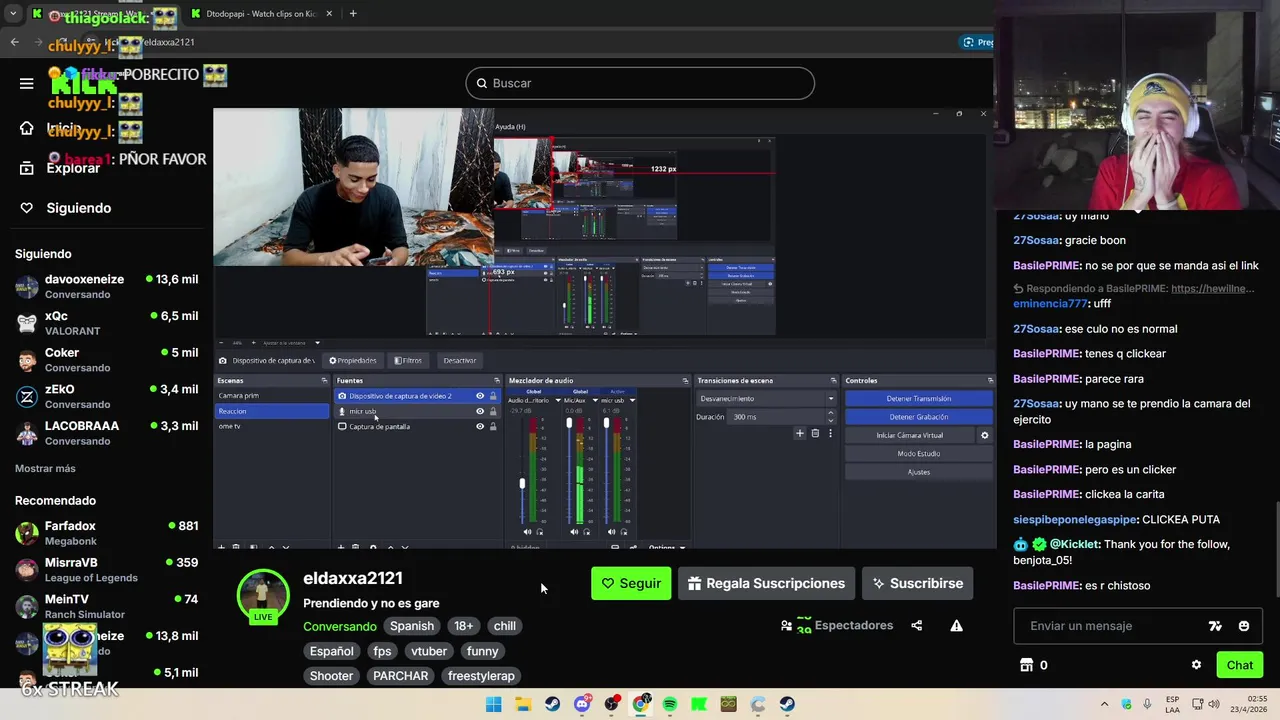1280x720 pixels.
Task: Select the ome tv scene
Action: [x=271, y=426]
